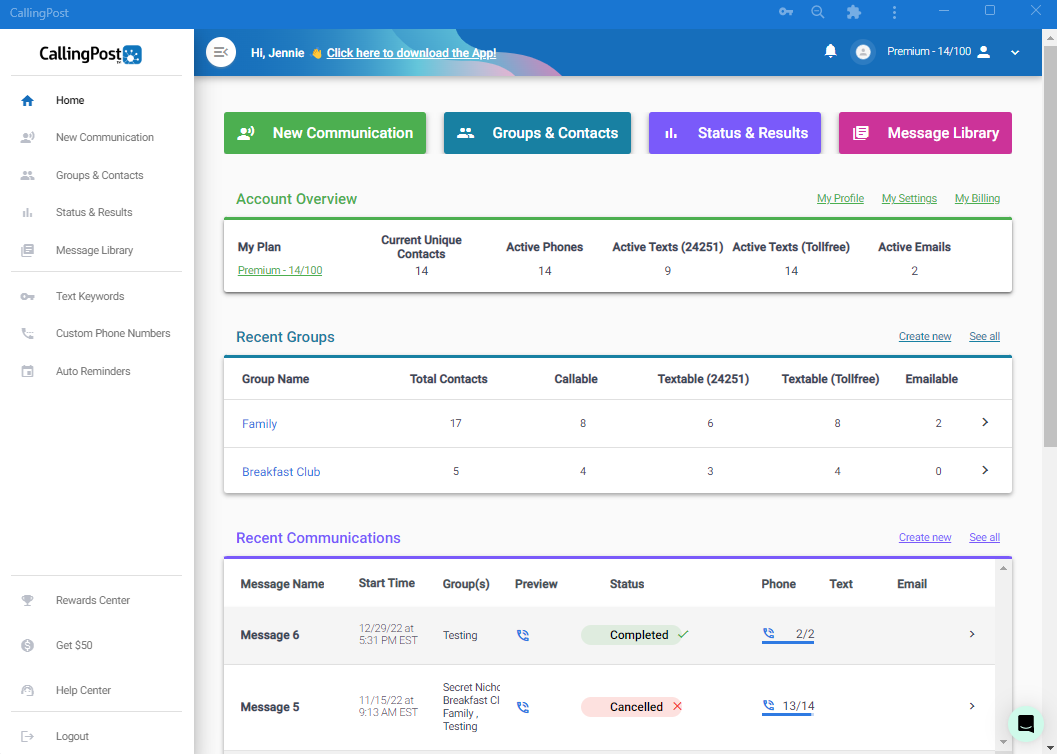The image size is (1057, 754).
Task: Open Auto Reminders via its calendar icon
Action: 28,371
